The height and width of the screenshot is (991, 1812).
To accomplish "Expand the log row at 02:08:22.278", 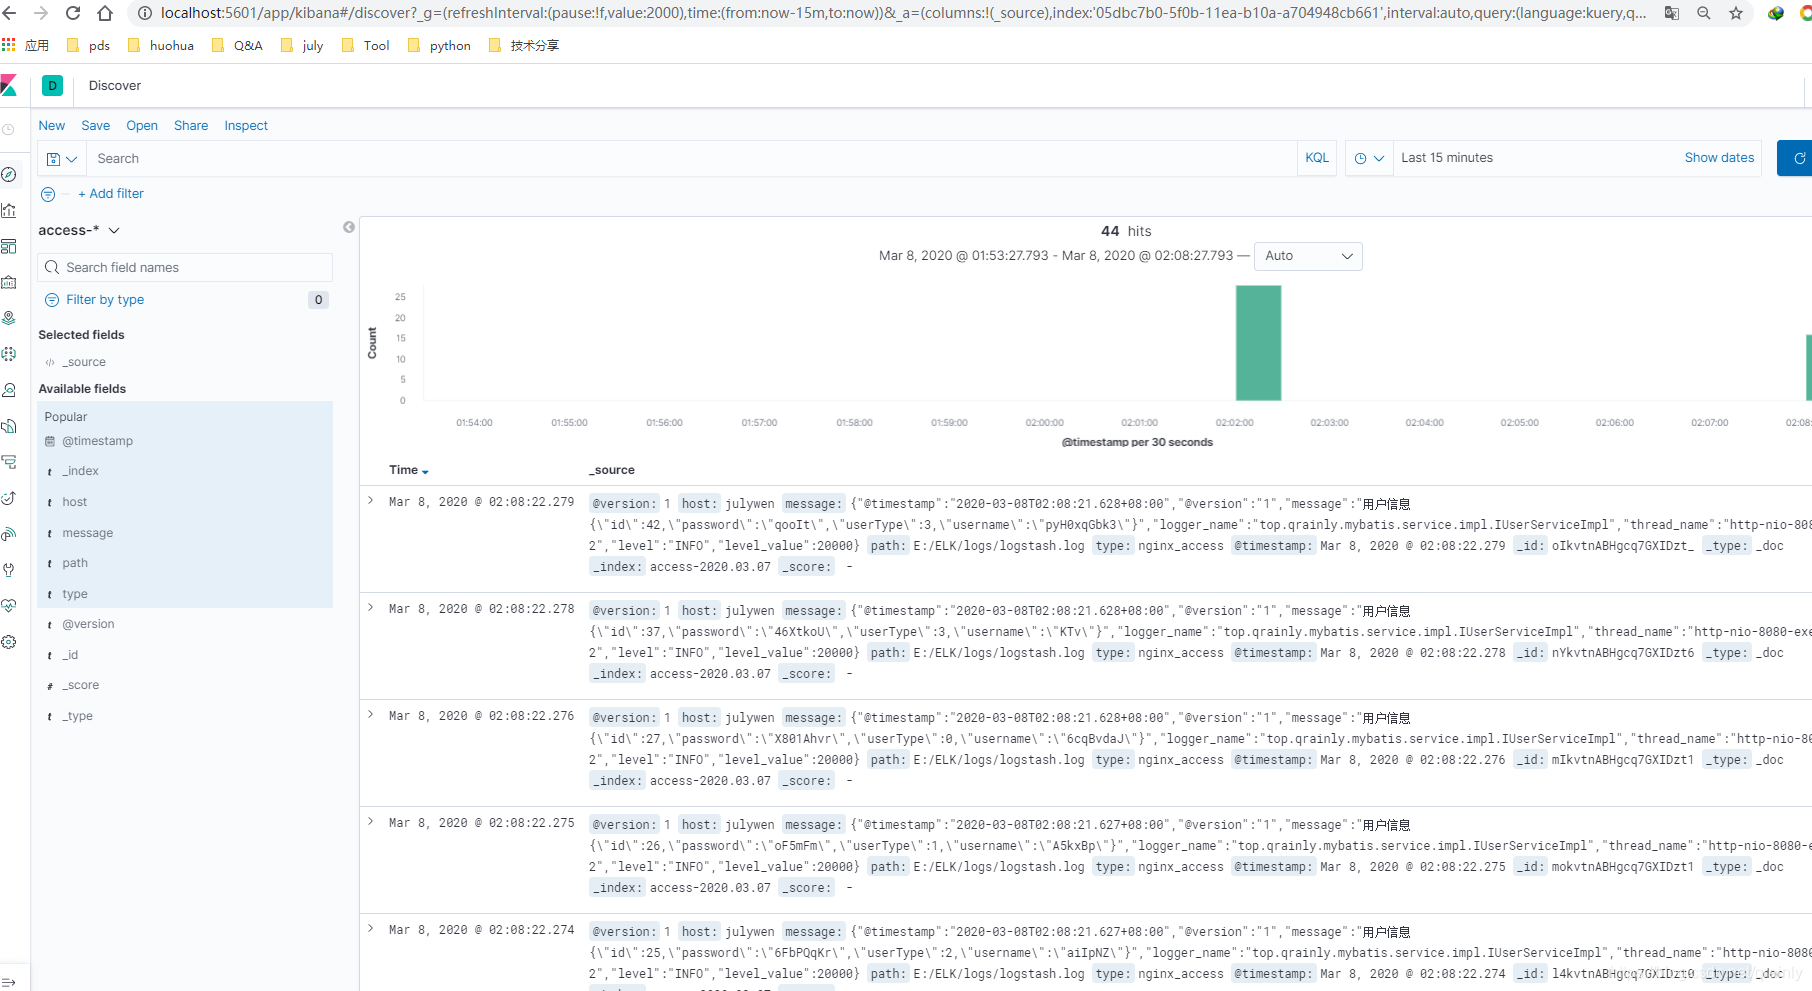I will (371, 608).
